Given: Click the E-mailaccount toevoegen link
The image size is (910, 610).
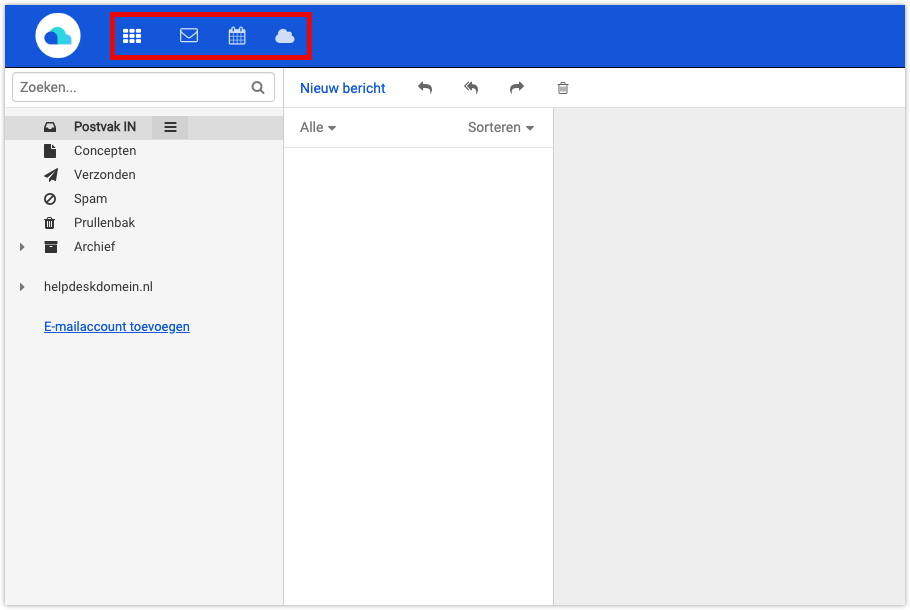Looking at the screenshot, I should click(x=116, y=326).
